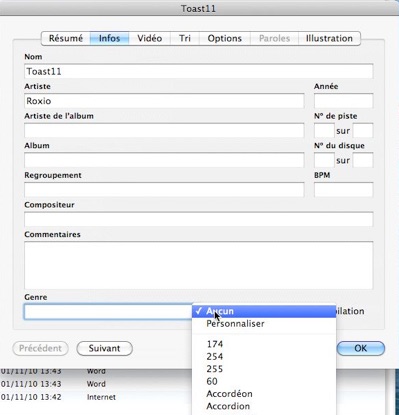Confirm with the OK button
The width and height of the screenshot is (399, 415).
coord(361,348)
